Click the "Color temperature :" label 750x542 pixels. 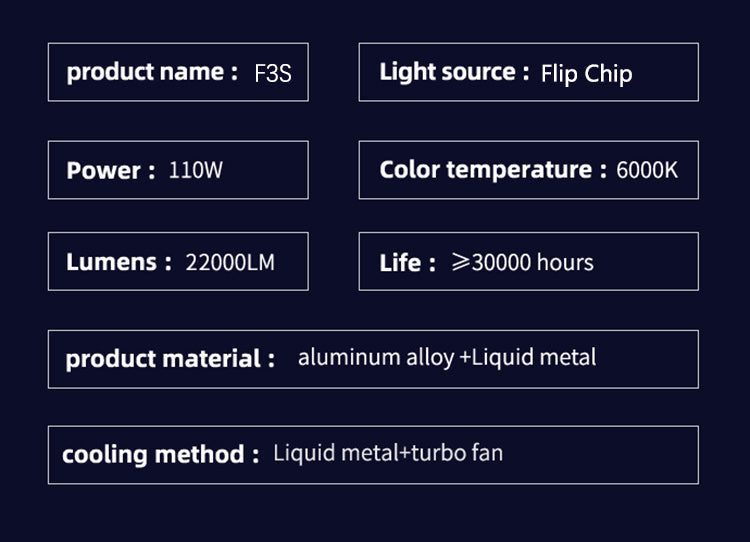493,170
